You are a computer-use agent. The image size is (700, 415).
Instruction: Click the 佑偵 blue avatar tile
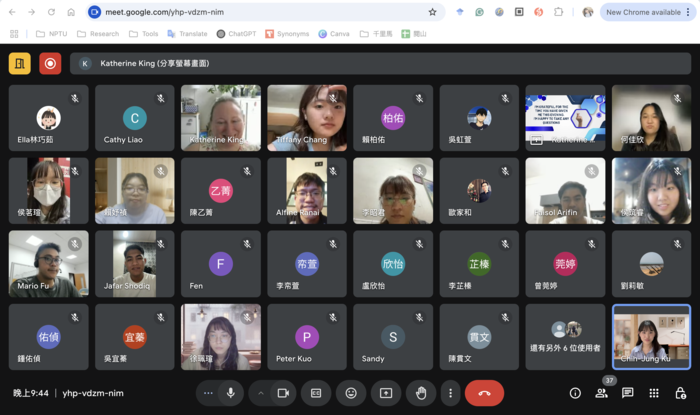48,337
